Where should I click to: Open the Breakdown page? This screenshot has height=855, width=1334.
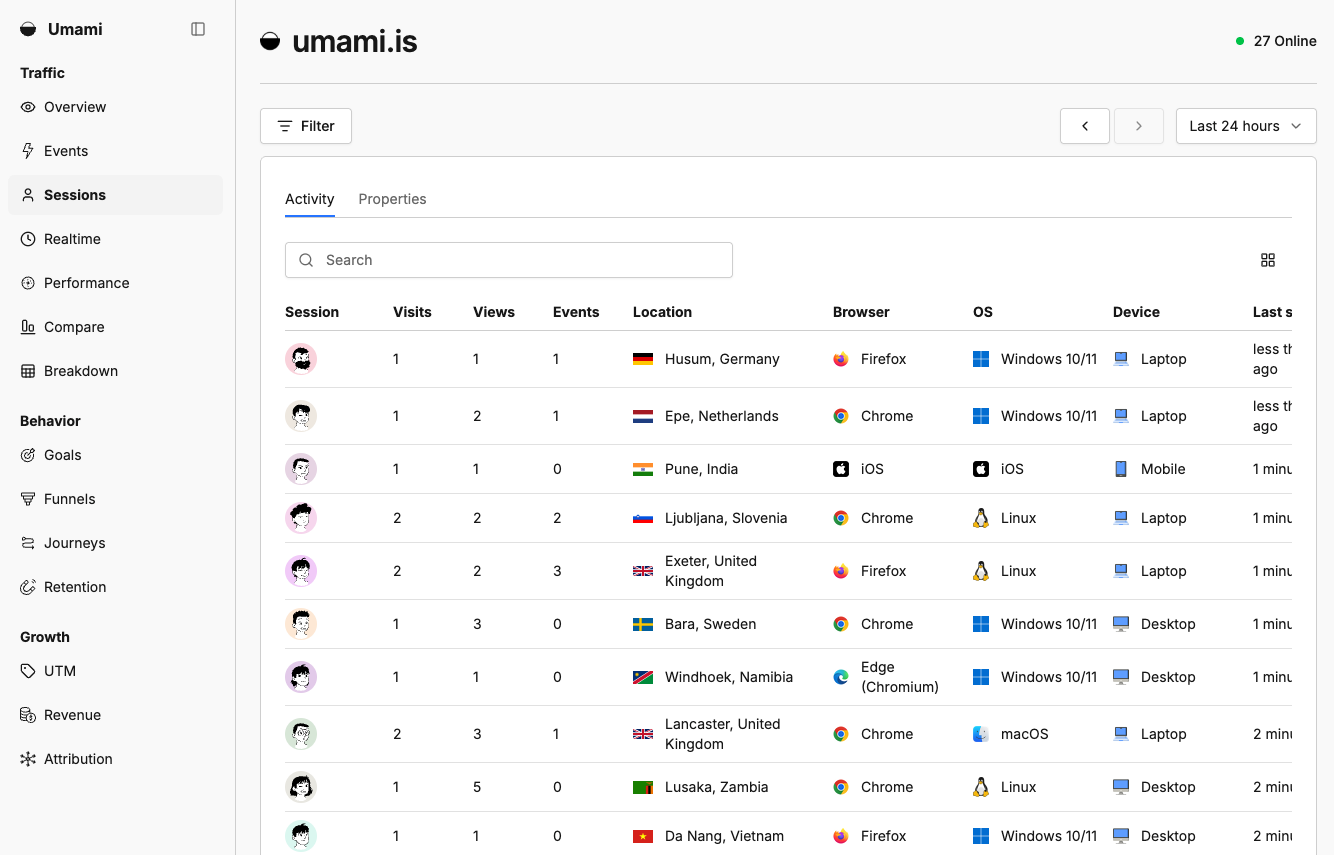(x=115, y=371)
